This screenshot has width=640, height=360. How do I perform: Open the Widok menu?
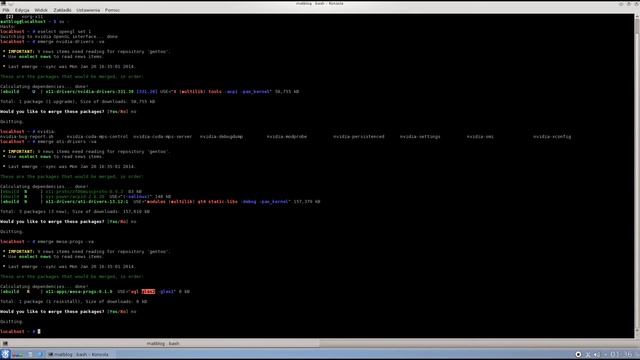[41, 10]
